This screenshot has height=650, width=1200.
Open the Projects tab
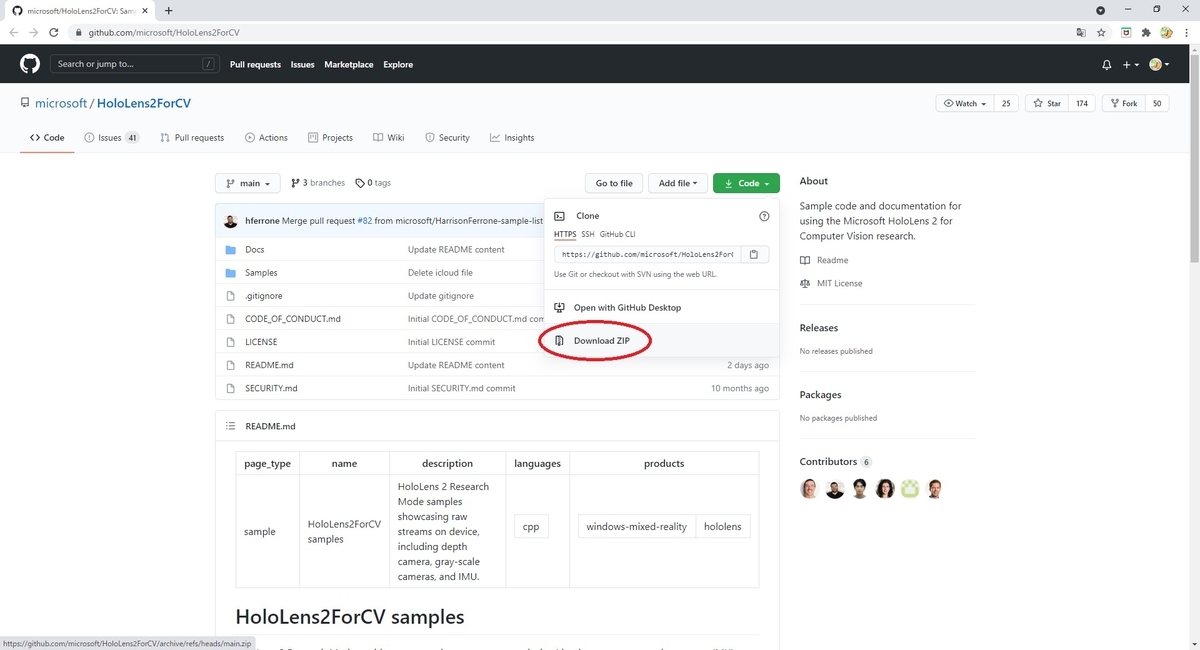point(330,138)
